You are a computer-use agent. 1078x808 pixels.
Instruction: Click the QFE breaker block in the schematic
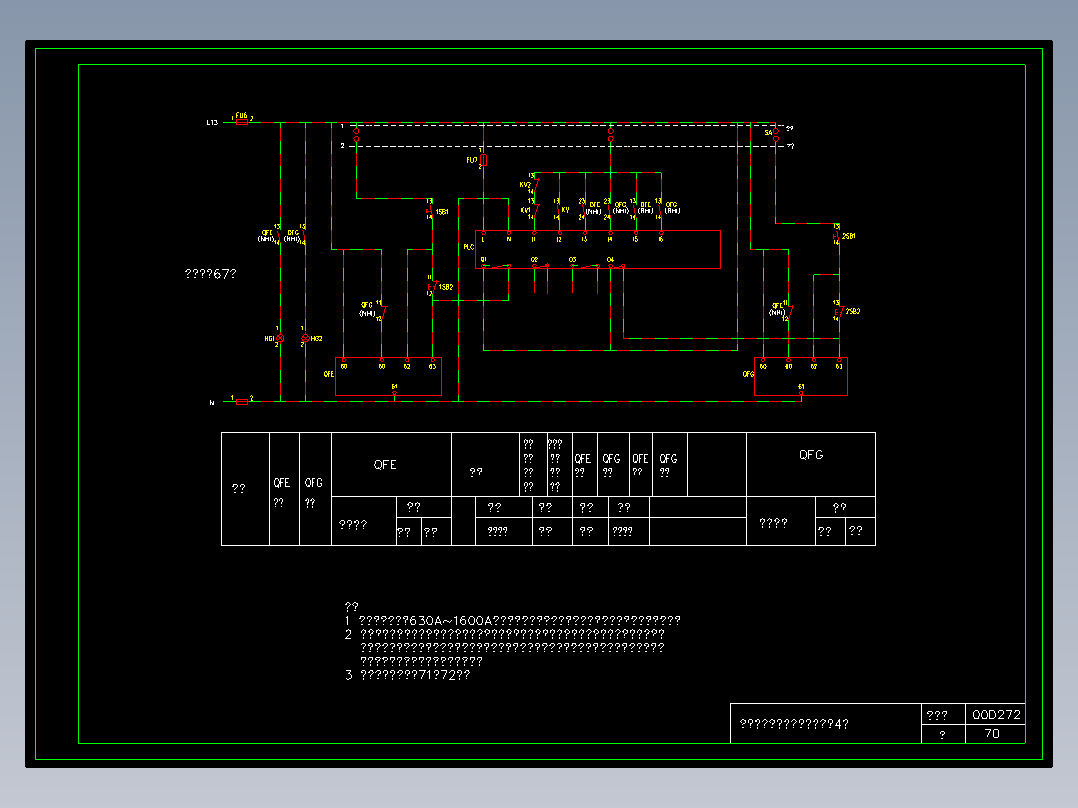click(x=388, y=376)
